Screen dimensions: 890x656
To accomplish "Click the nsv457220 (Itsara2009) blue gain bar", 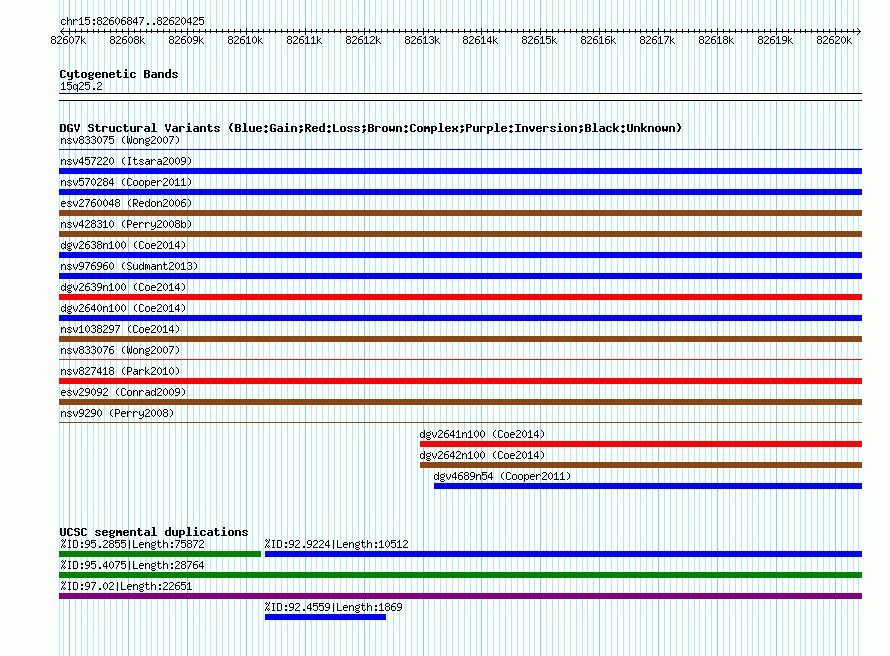I will tap(460, 171).
